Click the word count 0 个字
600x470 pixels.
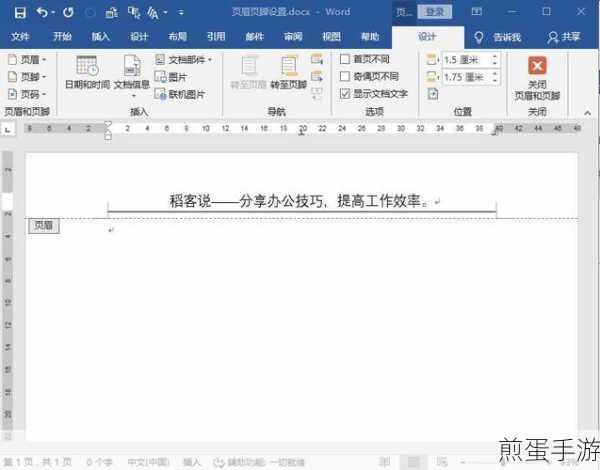pyautogui.click(x=99, y=462)
